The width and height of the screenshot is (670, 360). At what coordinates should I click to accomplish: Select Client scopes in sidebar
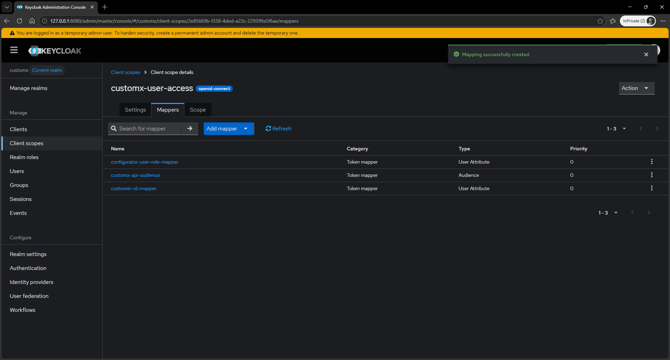26,143
